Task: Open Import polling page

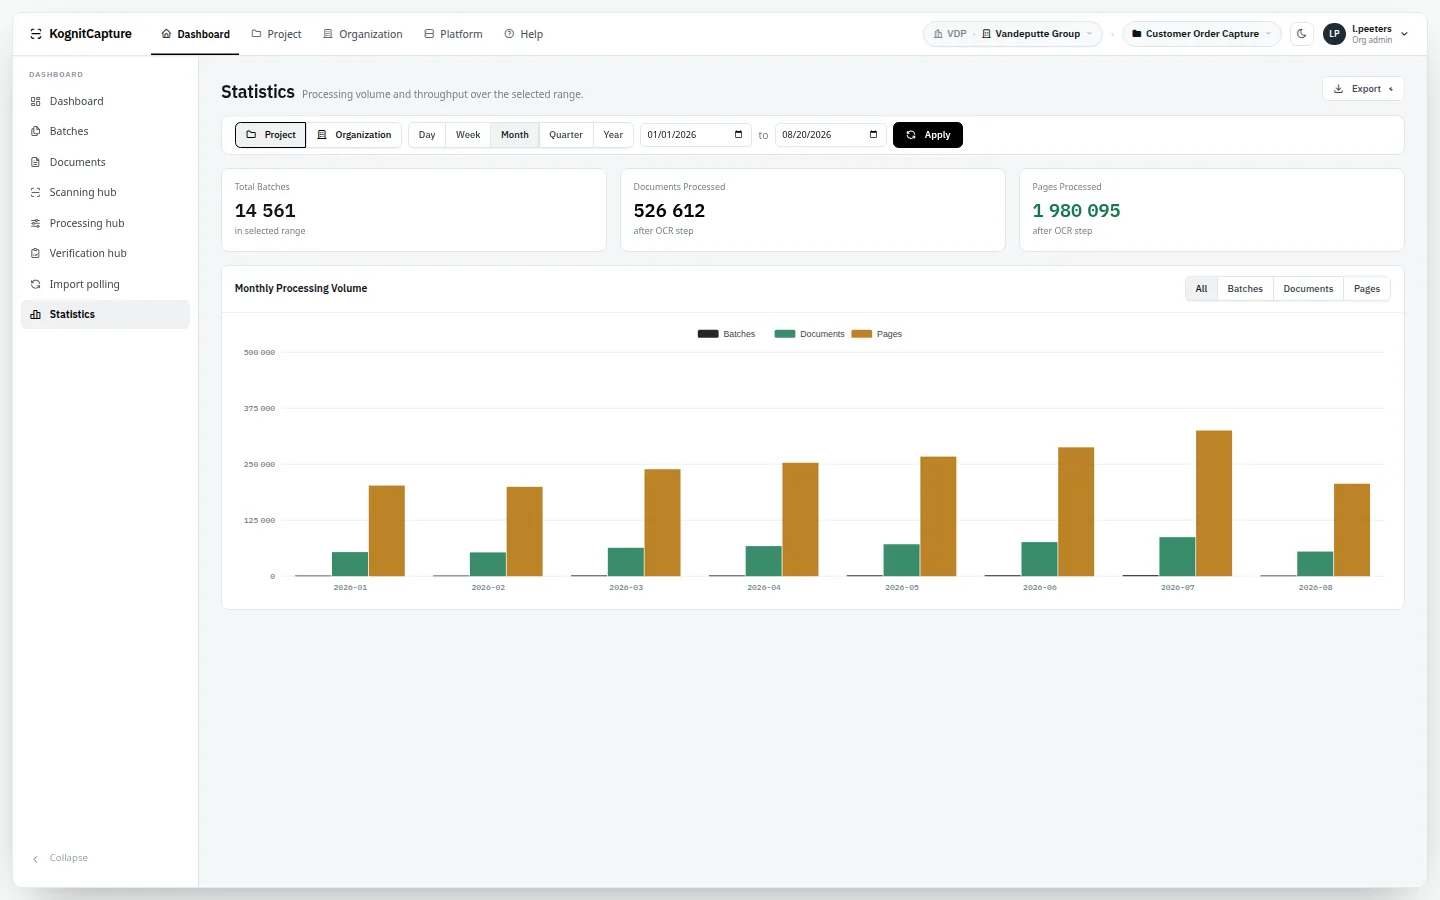Action: tap(105, 284)
